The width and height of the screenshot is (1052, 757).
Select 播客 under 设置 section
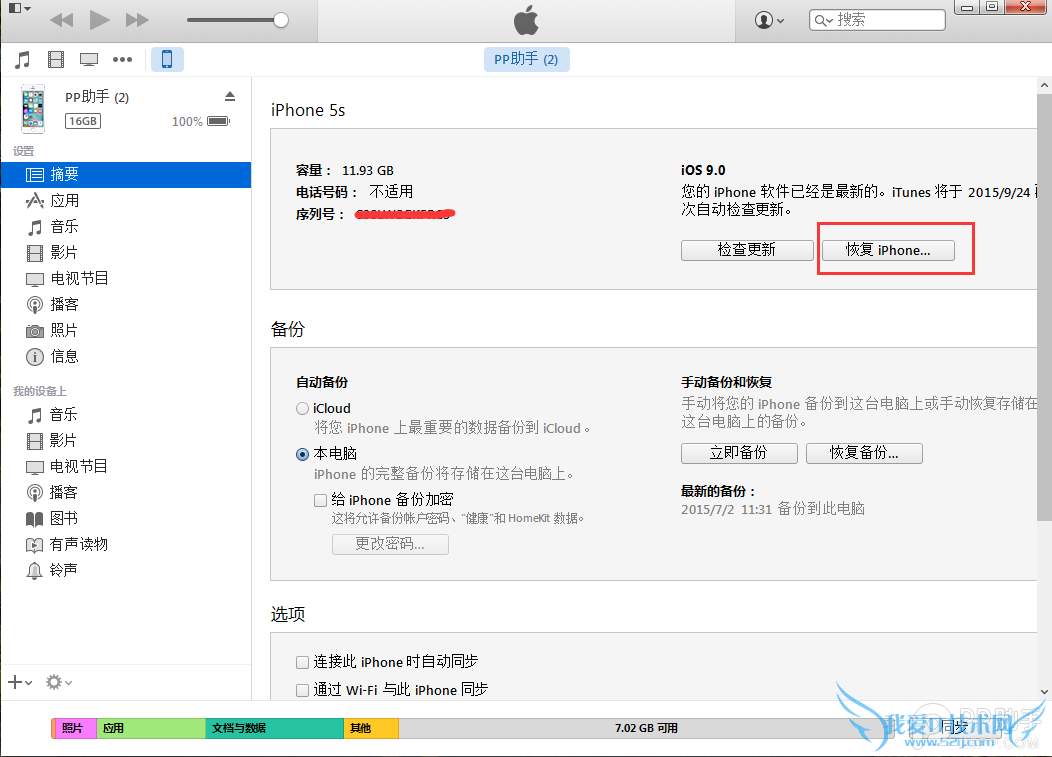126,305
